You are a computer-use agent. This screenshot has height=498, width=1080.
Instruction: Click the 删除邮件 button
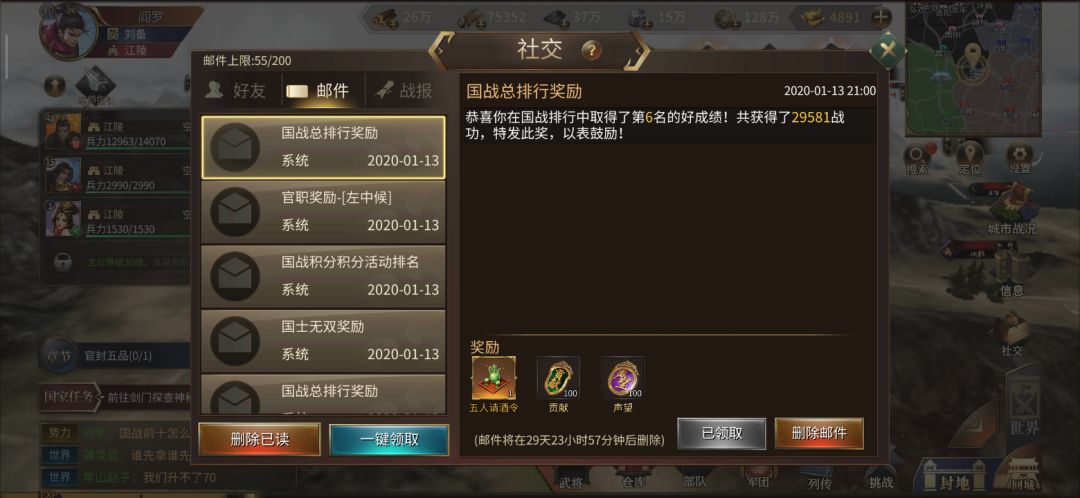(819, 433)
